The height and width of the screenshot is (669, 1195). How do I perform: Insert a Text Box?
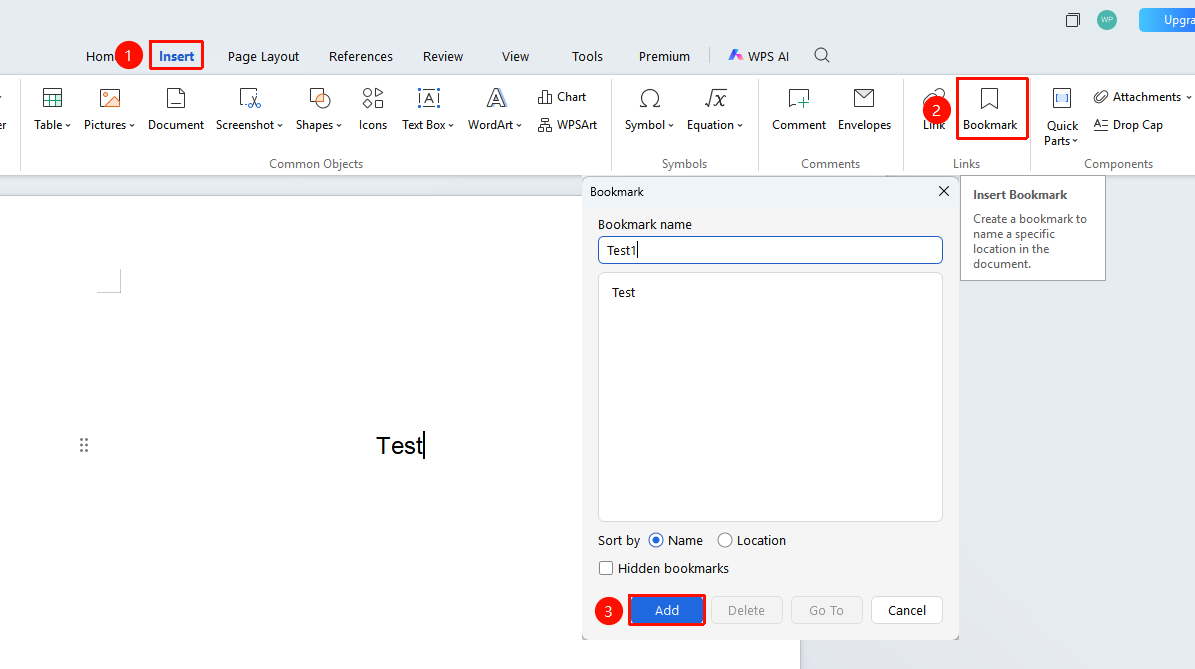coord(428,109)
